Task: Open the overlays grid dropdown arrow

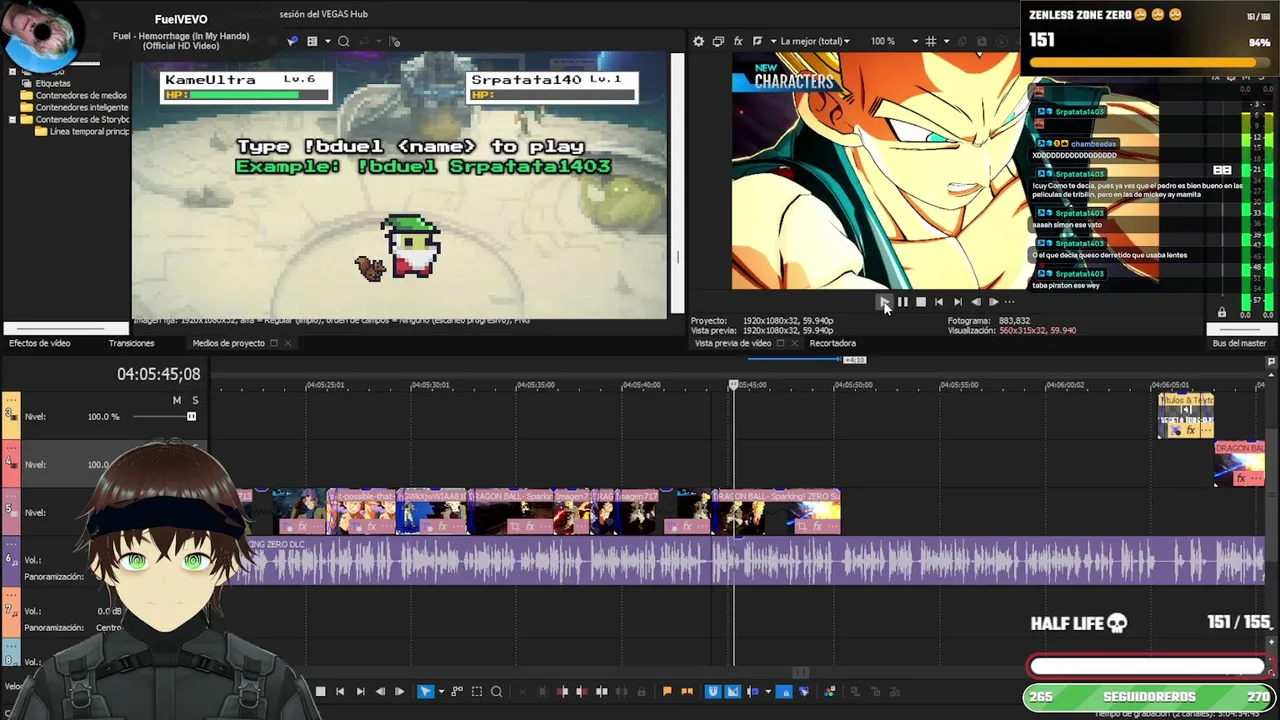Action: coord(944,41)
